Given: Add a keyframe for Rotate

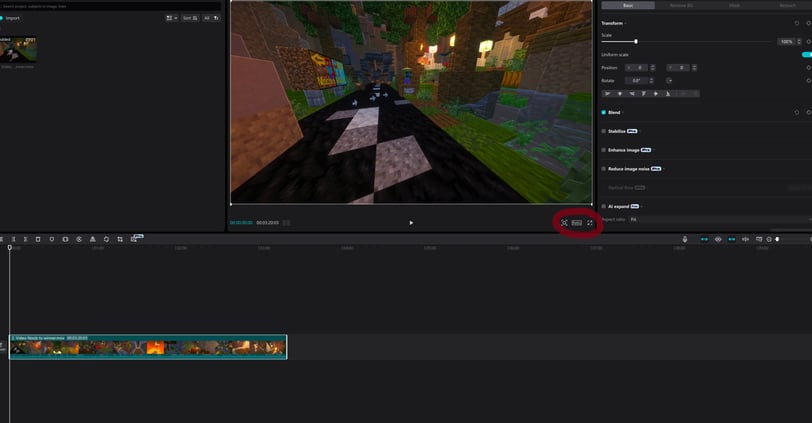Looking at the screenshot, I should pos(808,81).
